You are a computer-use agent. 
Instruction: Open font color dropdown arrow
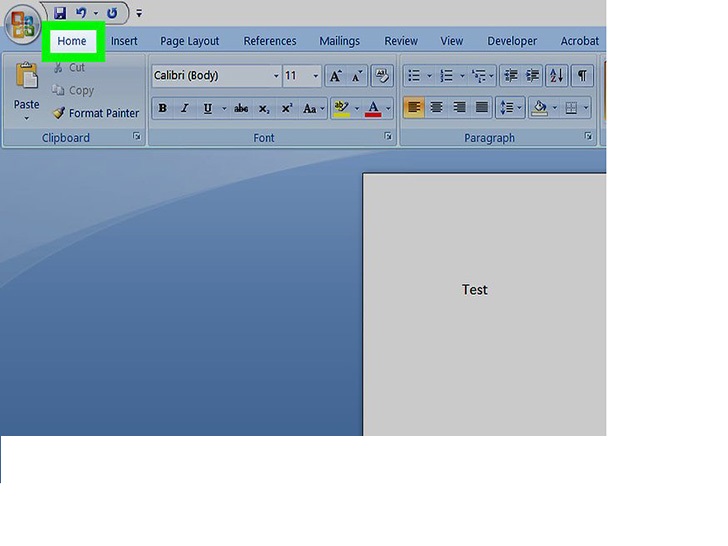[x=389, y=109]
